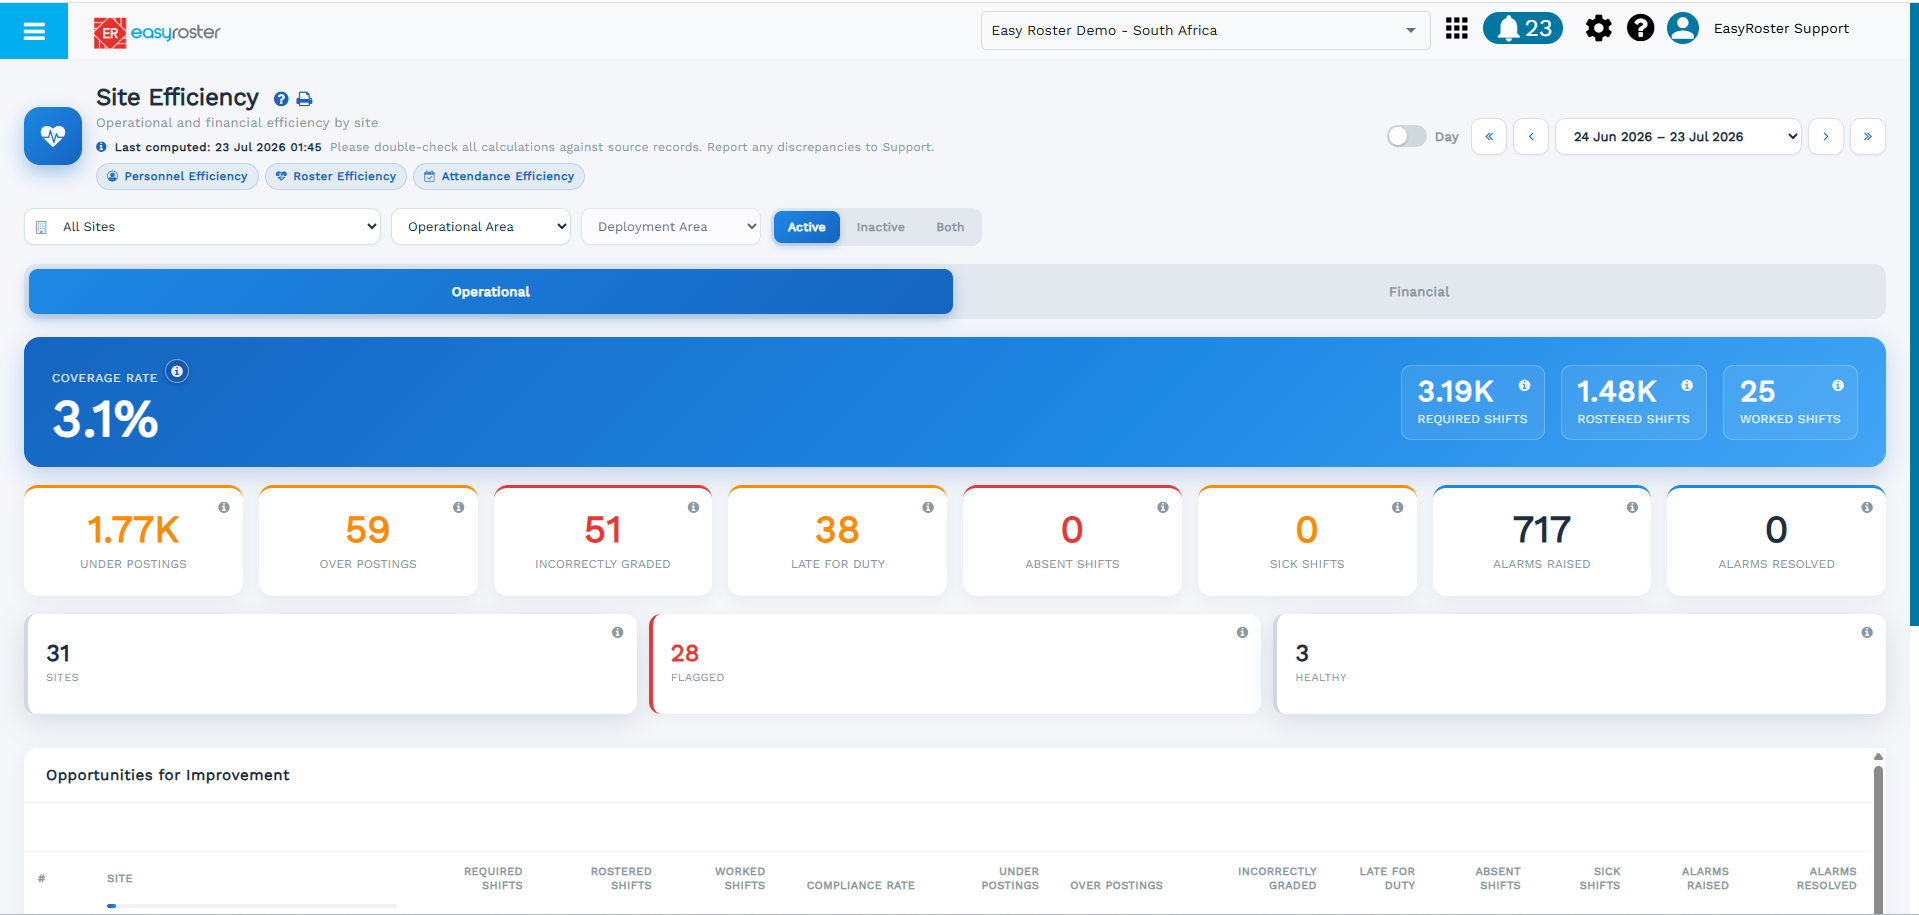
Task: Open the date range dropdown
Action: click(1678, 137)
